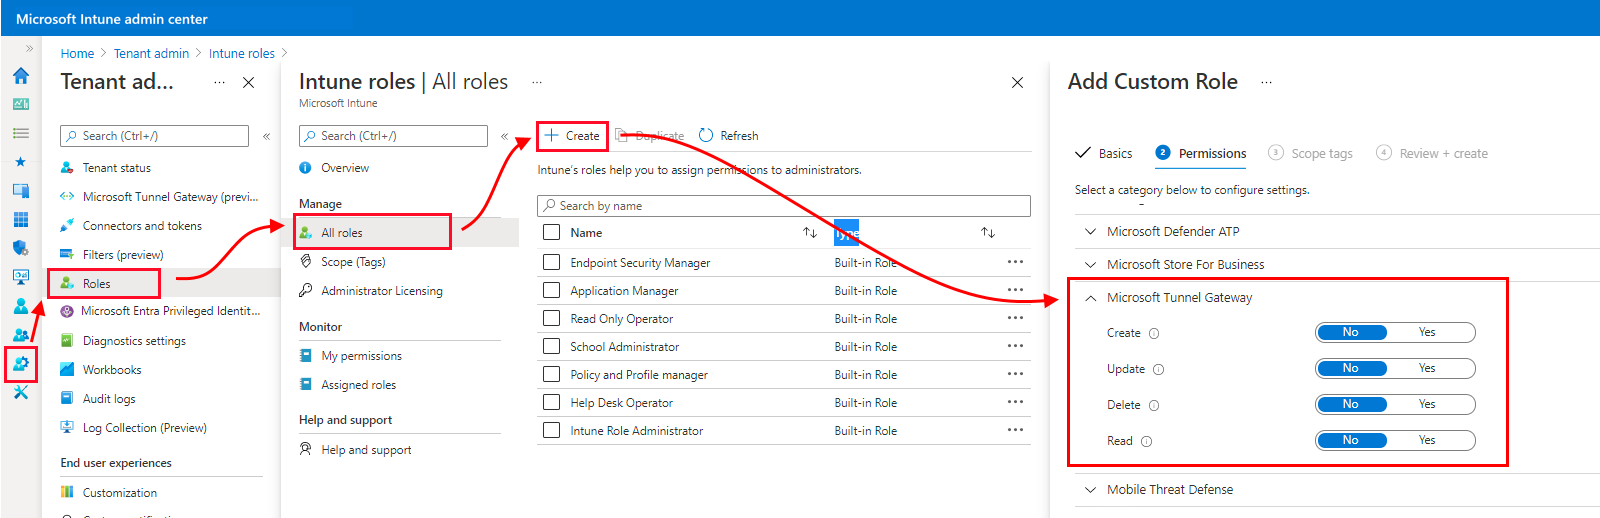Collapse the Intune roles menu with chevron

pos(504,136)
